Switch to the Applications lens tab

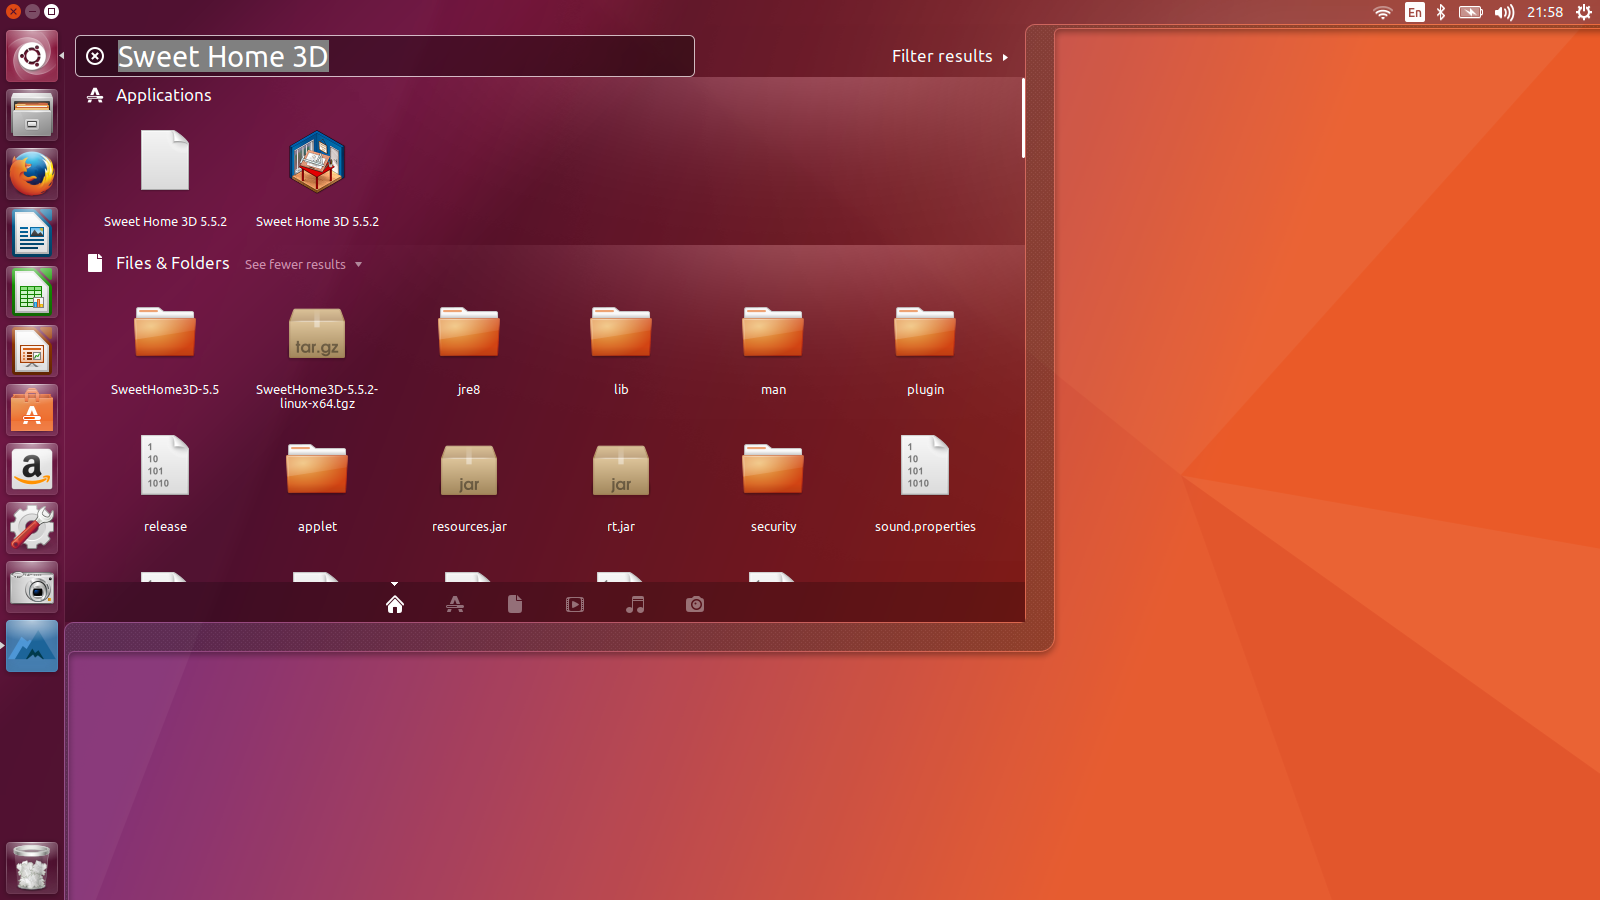[455, 604]
